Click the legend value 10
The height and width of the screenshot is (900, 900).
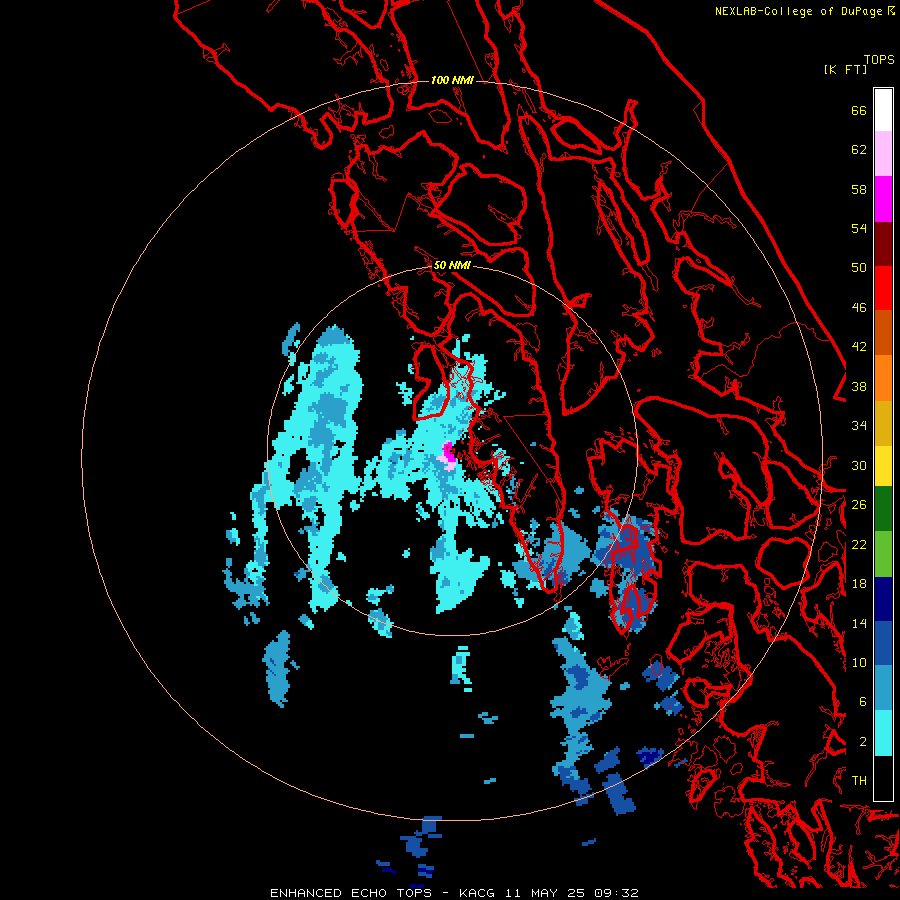(859, 662)
